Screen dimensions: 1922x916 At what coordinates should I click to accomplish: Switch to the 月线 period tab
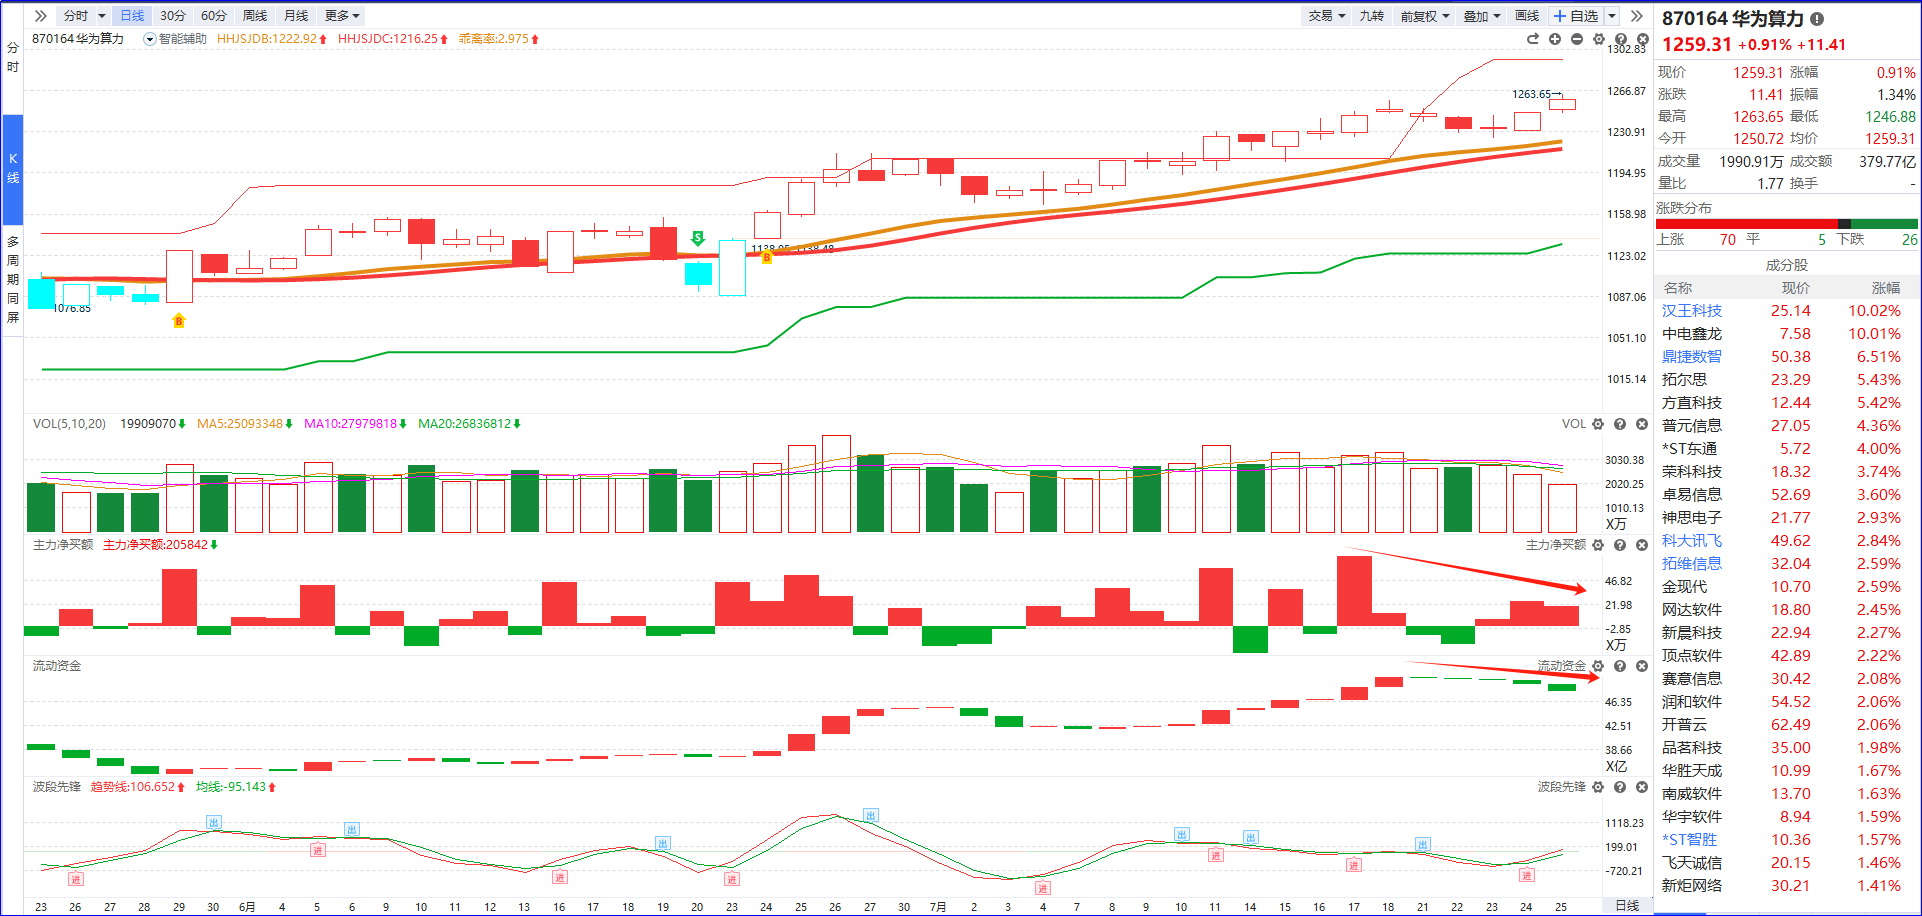pos(296,16)
